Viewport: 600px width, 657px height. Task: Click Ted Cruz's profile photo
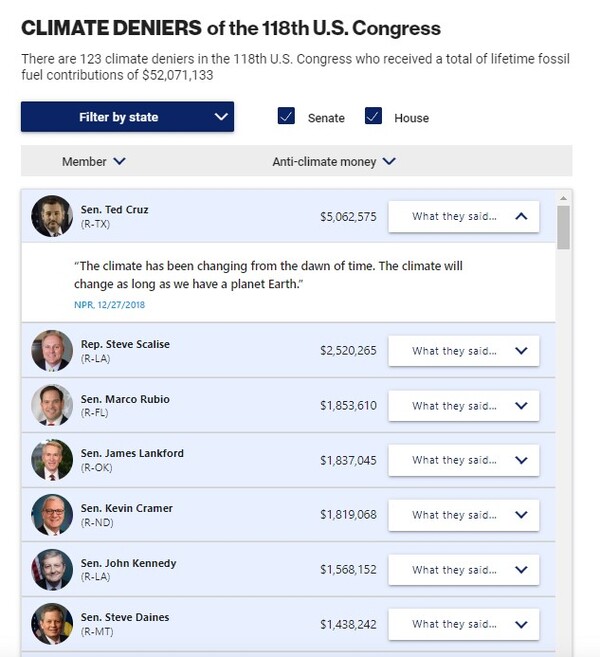(x=52, y=216)
